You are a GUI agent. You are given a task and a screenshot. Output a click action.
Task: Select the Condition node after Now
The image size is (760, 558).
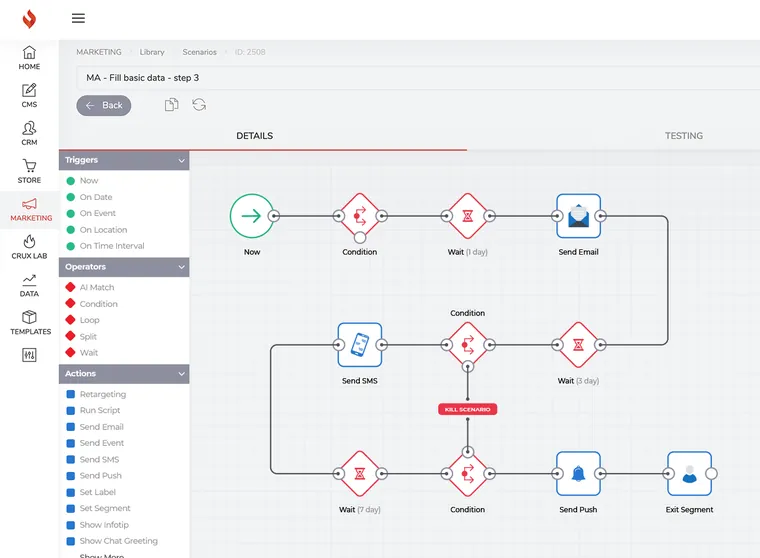click(360, 216)
